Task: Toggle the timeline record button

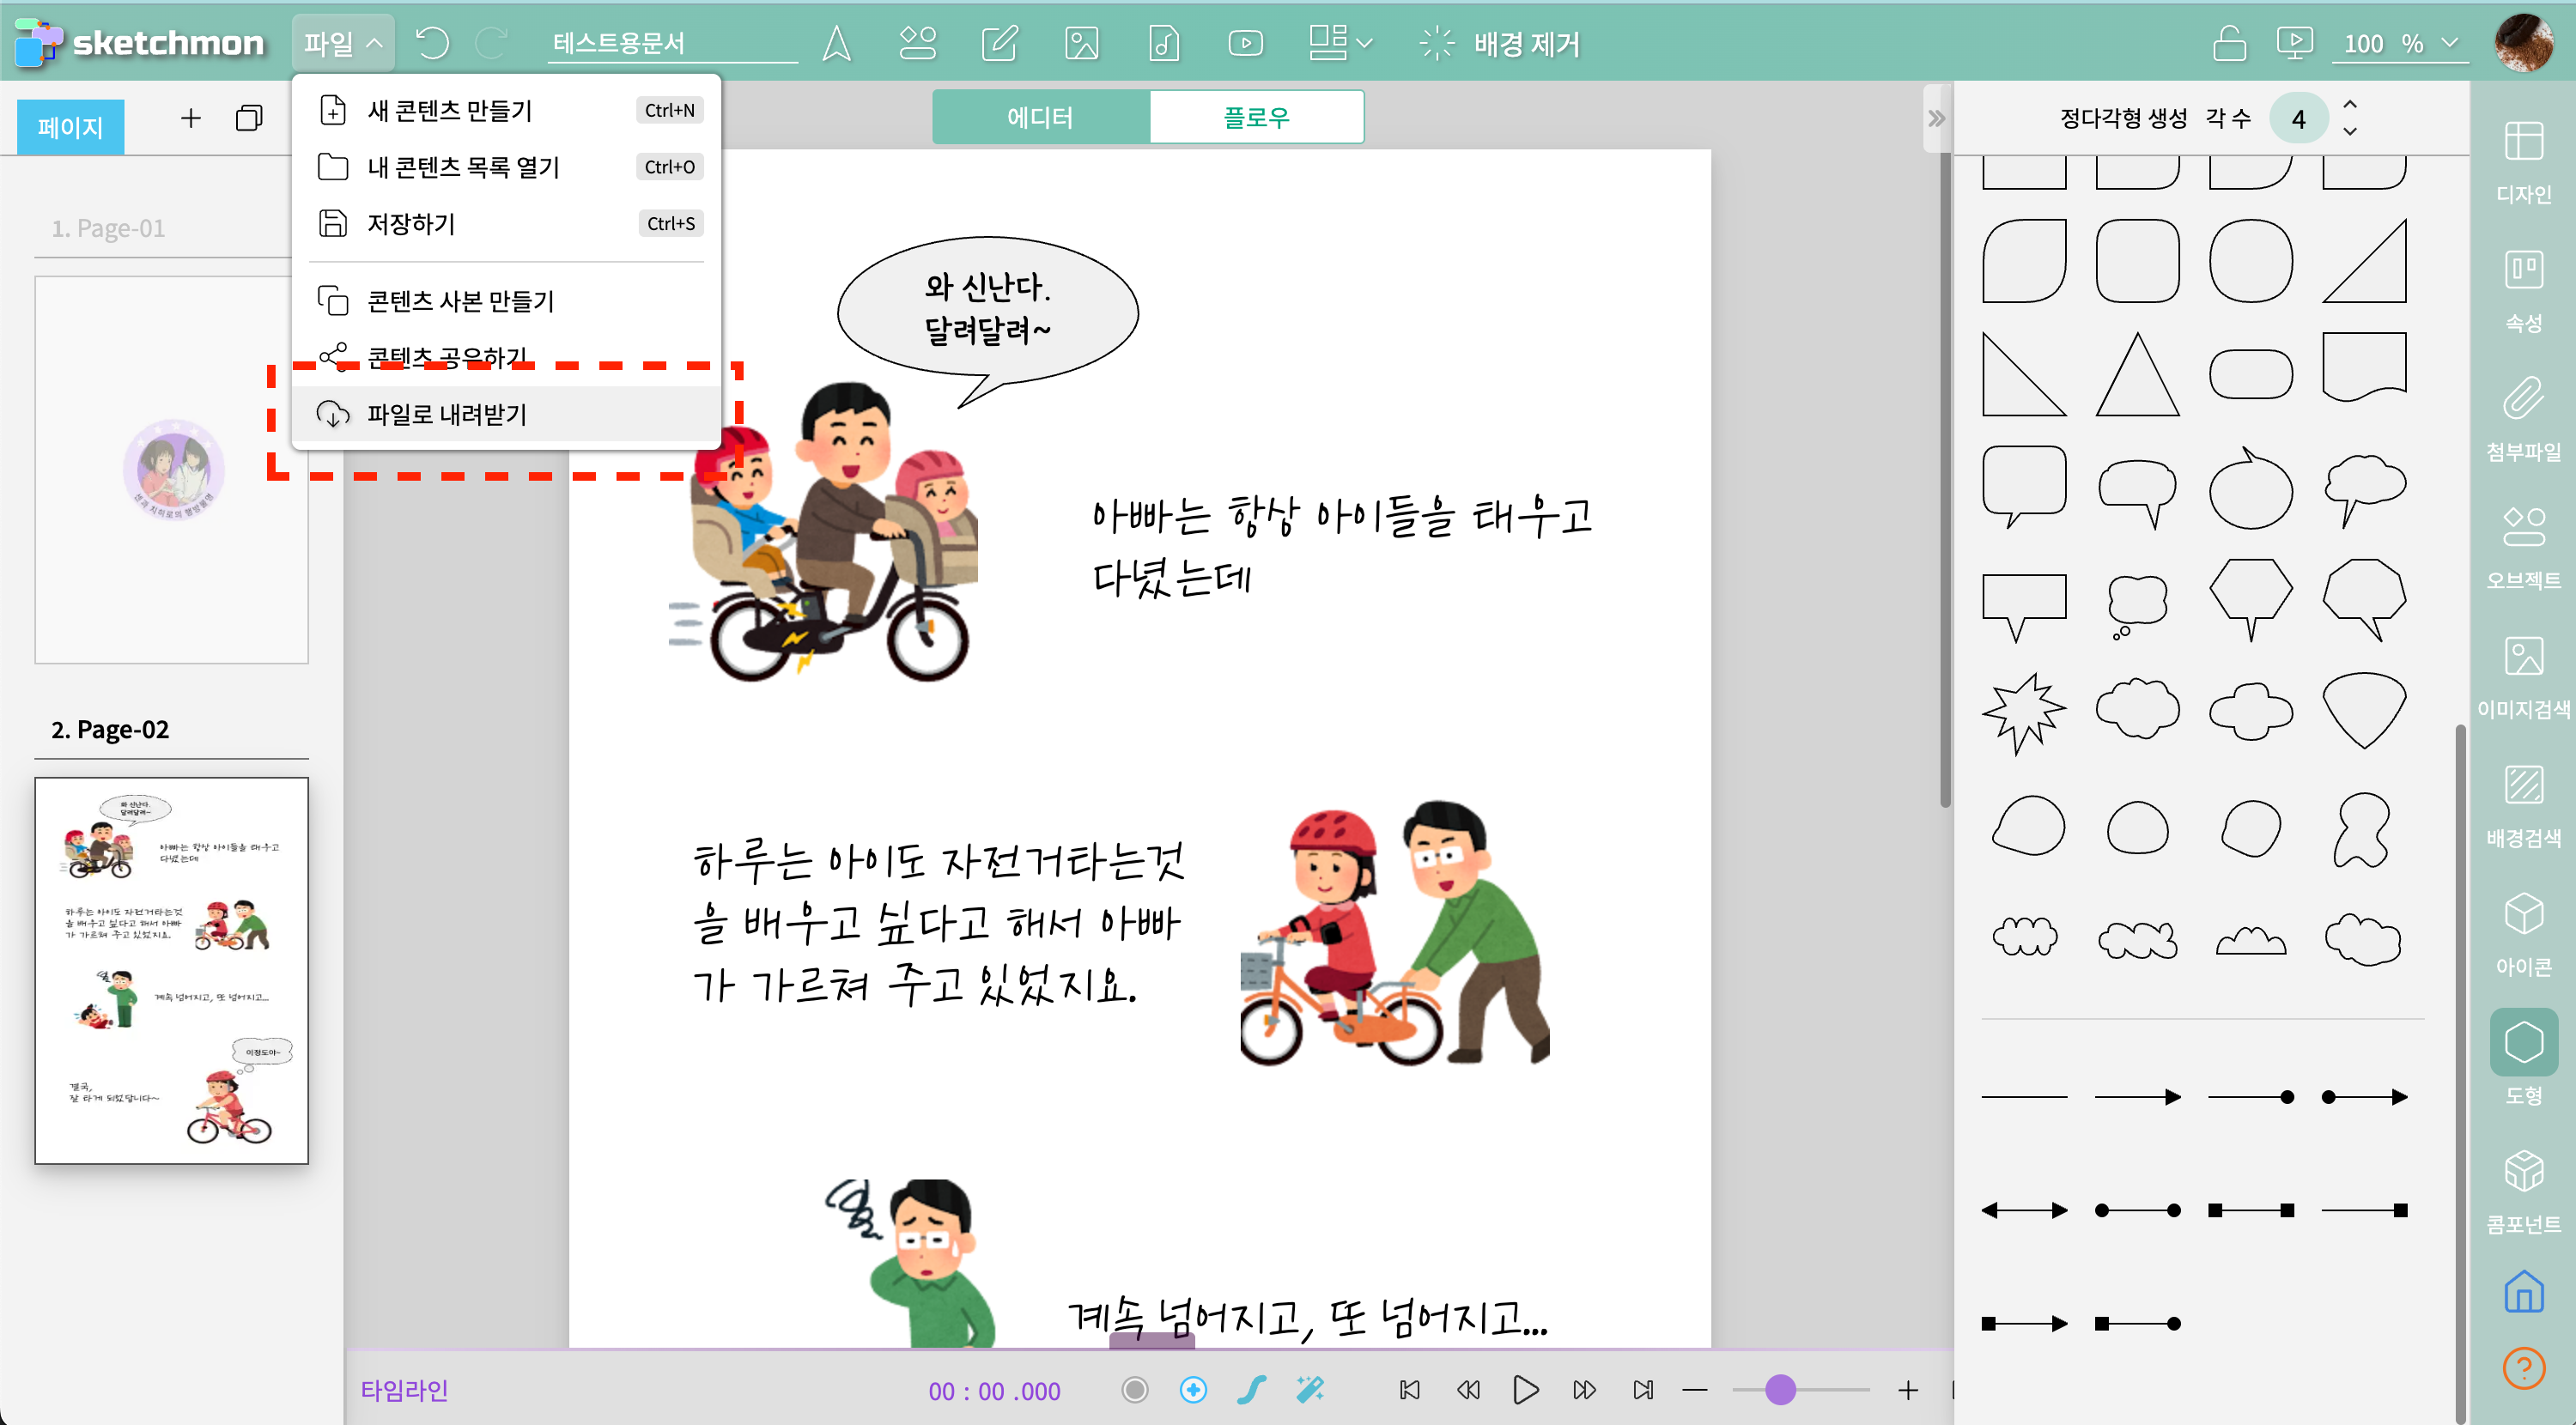Action: [1134, 1389]
